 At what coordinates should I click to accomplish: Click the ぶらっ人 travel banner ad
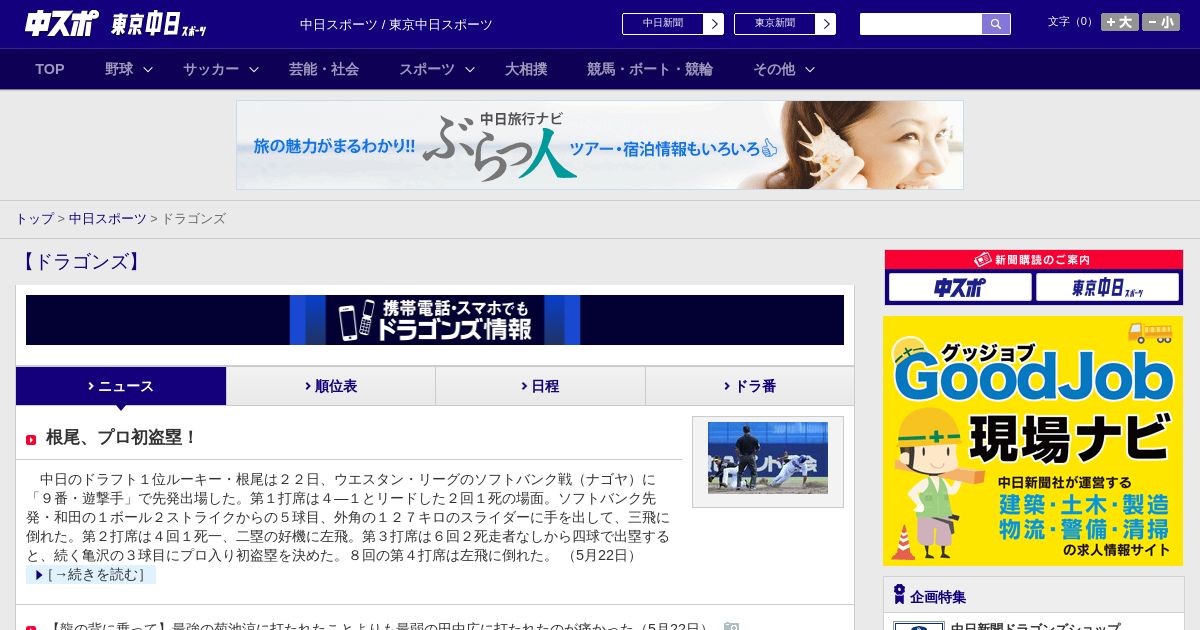point(600,145)
